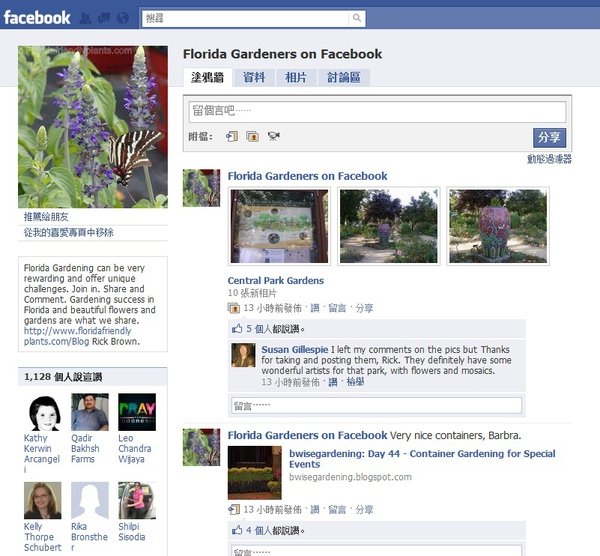Like Susan Gillespie's comment
This screenshot has height=556, width=600.
(333, 382)
